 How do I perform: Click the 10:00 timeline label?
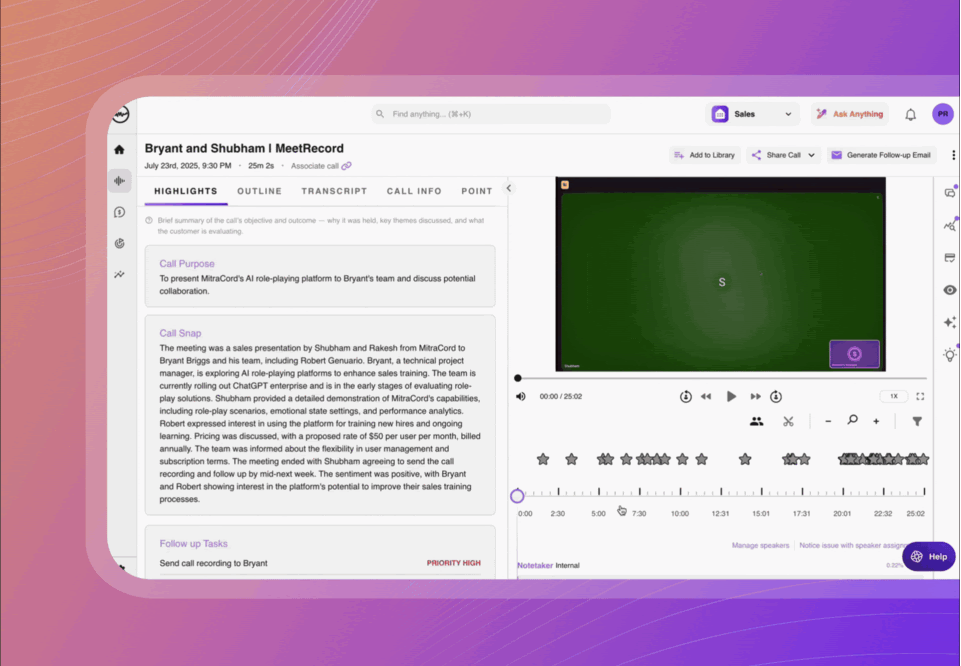[680, 513]
